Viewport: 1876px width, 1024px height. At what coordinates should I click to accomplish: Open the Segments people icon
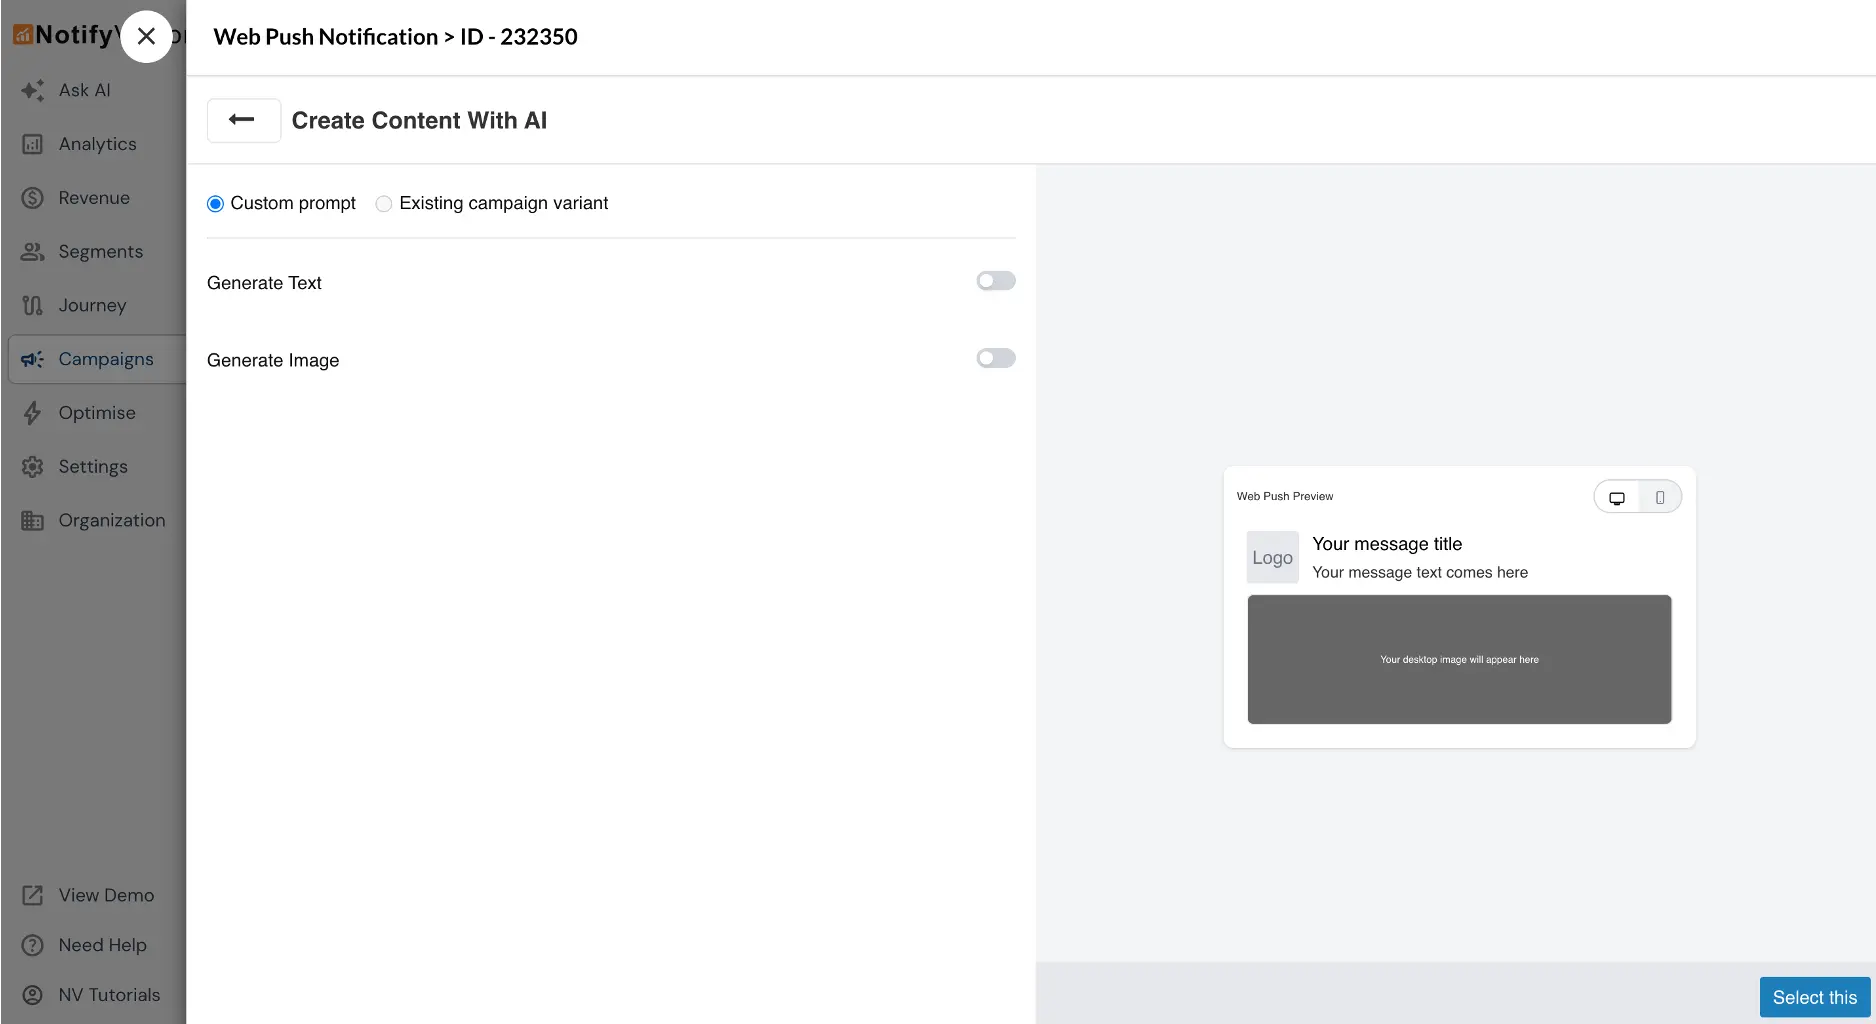(32, 252)
